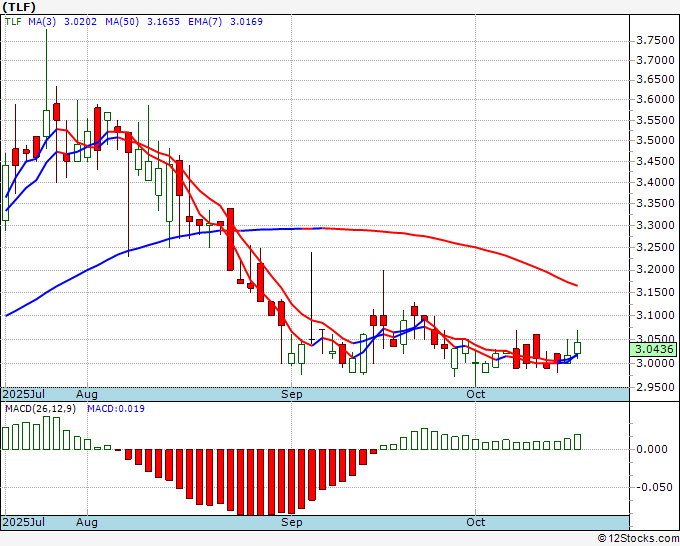Click the 3.2500 price axis label
Image resolution: width=680 pixels, height=546 pixels.
pyautogui.click(x=655, y=248)
